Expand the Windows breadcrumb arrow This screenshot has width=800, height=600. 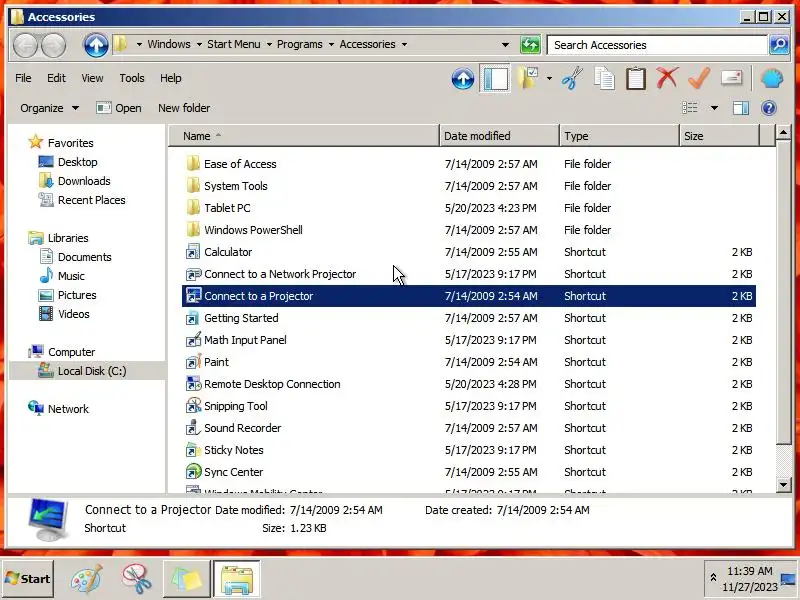point(199,45)
